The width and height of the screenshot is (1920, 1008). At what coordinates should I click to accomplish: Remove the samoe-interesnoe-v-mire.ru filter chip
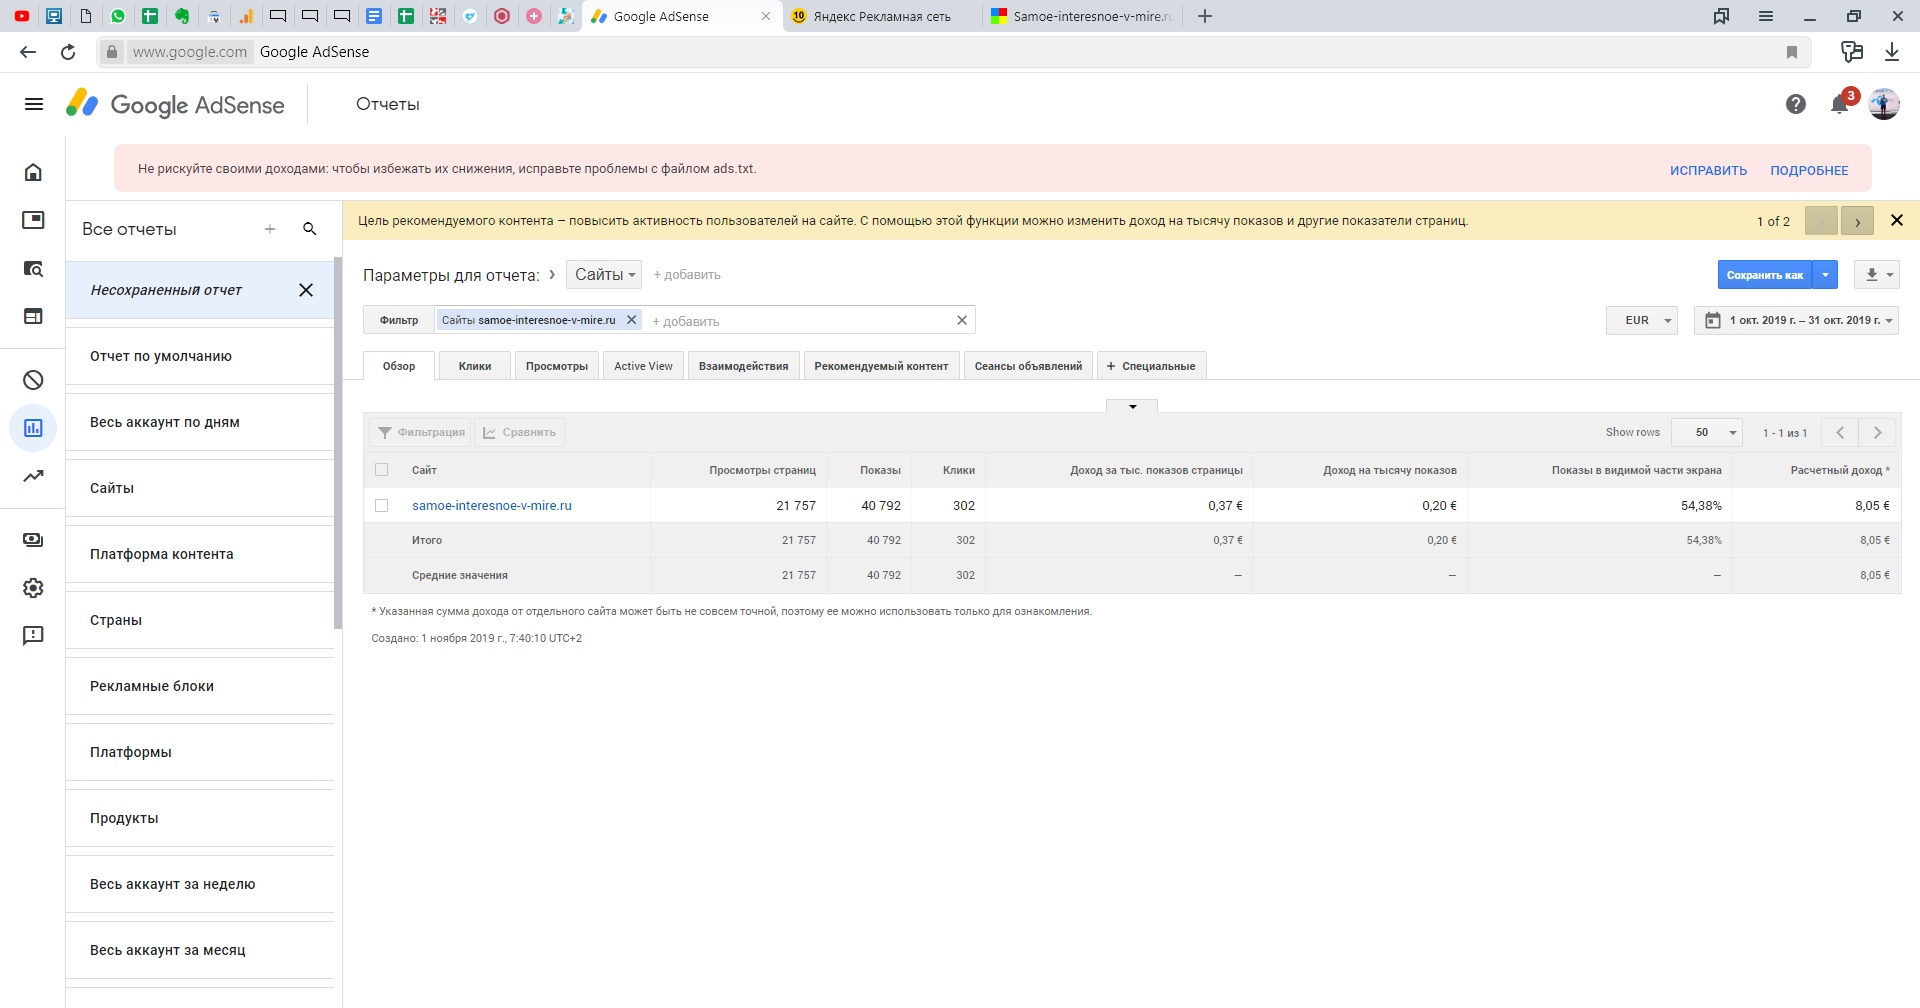(631, 320)
